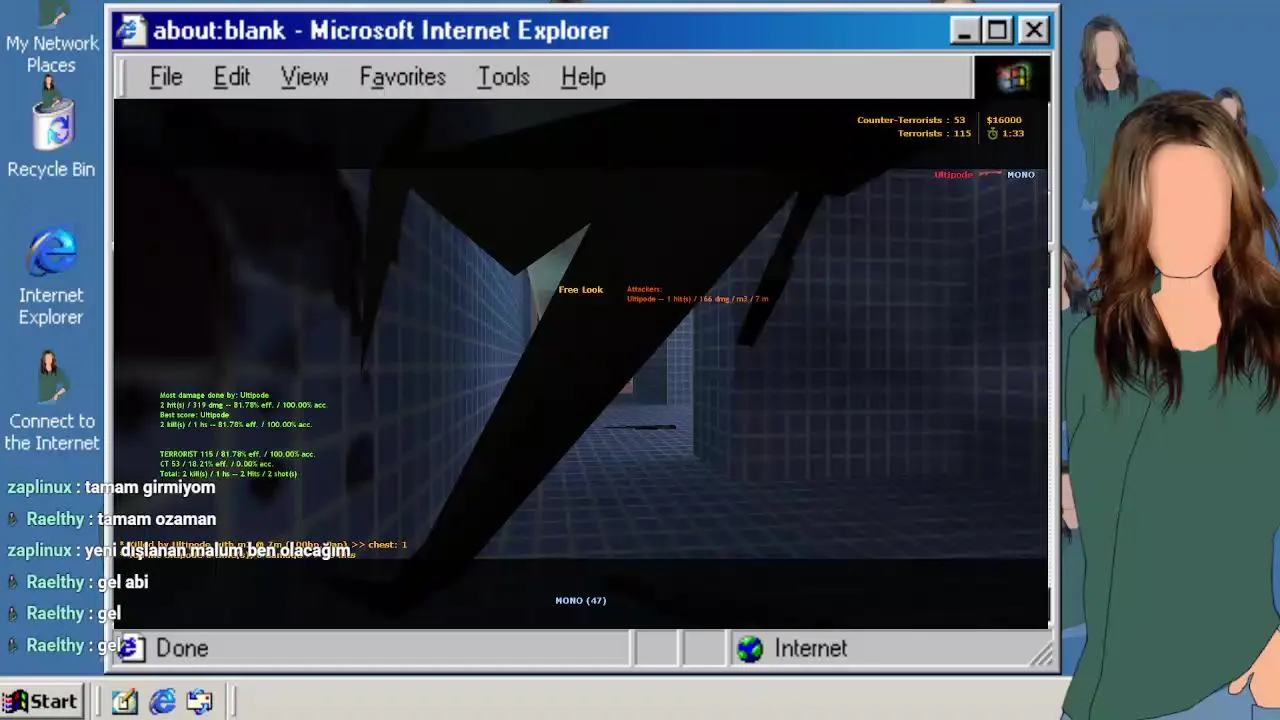The height and width of the screenshot is (720, 1280).
Task: Open the My Network Places desktop icon
Action: 51,38
